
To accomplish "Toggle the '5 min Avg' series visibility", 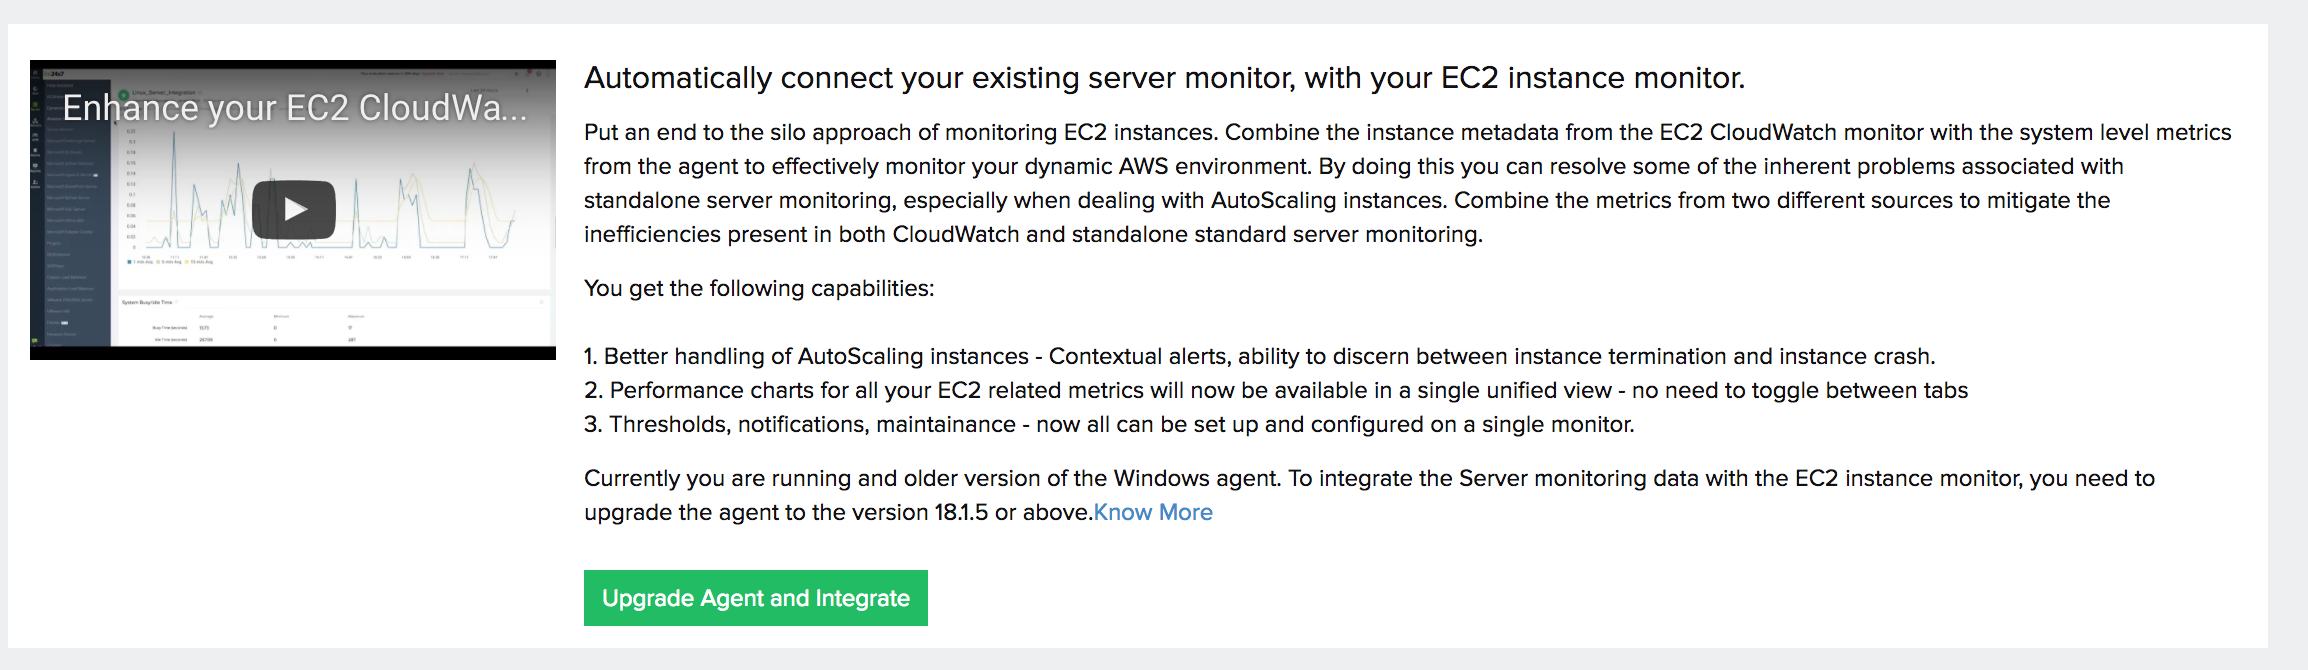I will click(x=168, y=262).
